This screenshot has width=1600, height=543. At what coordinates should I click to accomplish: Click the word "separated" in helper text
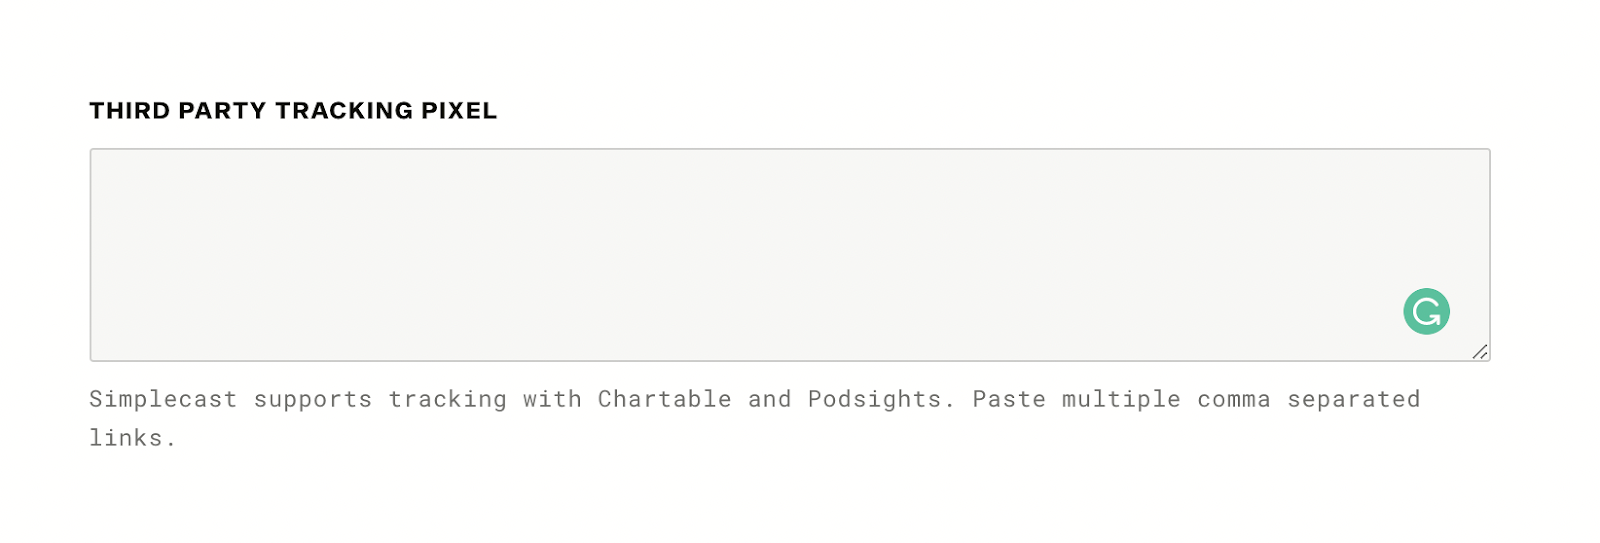pos(1353,399)
